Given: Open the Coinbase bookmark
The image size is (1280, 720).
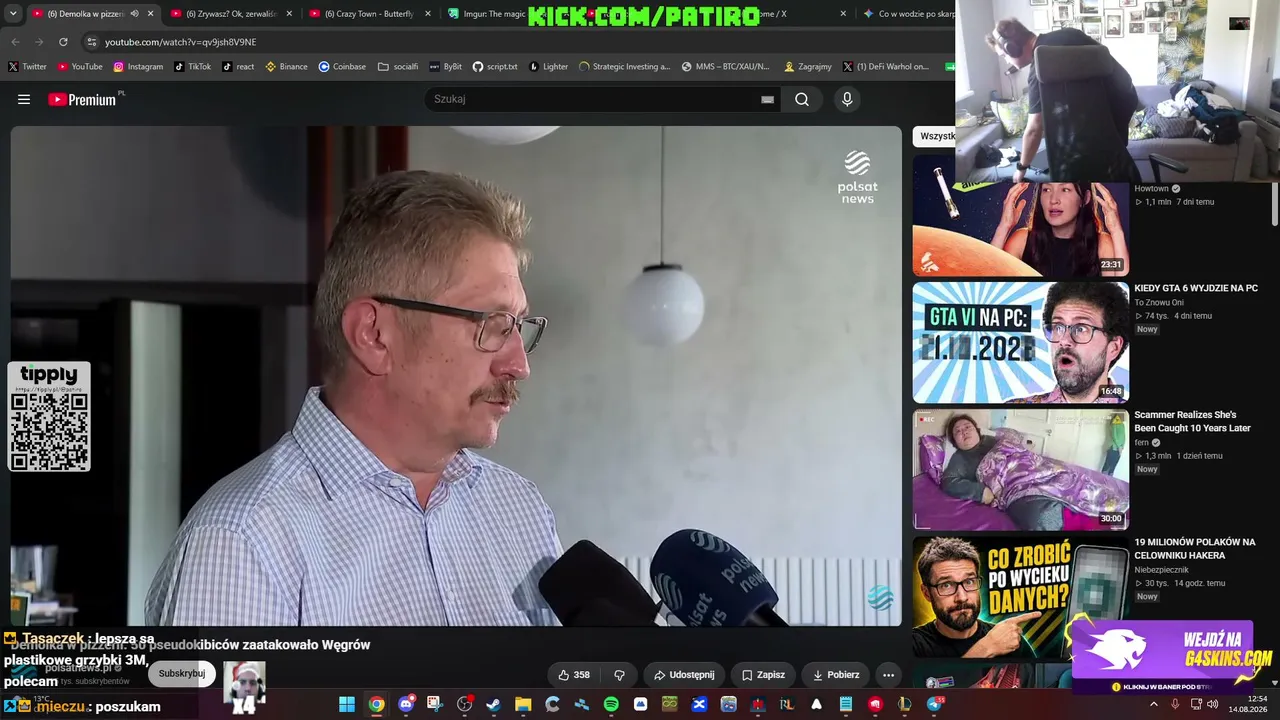Looking at the screenshot, I should click(x=342, y=67).
